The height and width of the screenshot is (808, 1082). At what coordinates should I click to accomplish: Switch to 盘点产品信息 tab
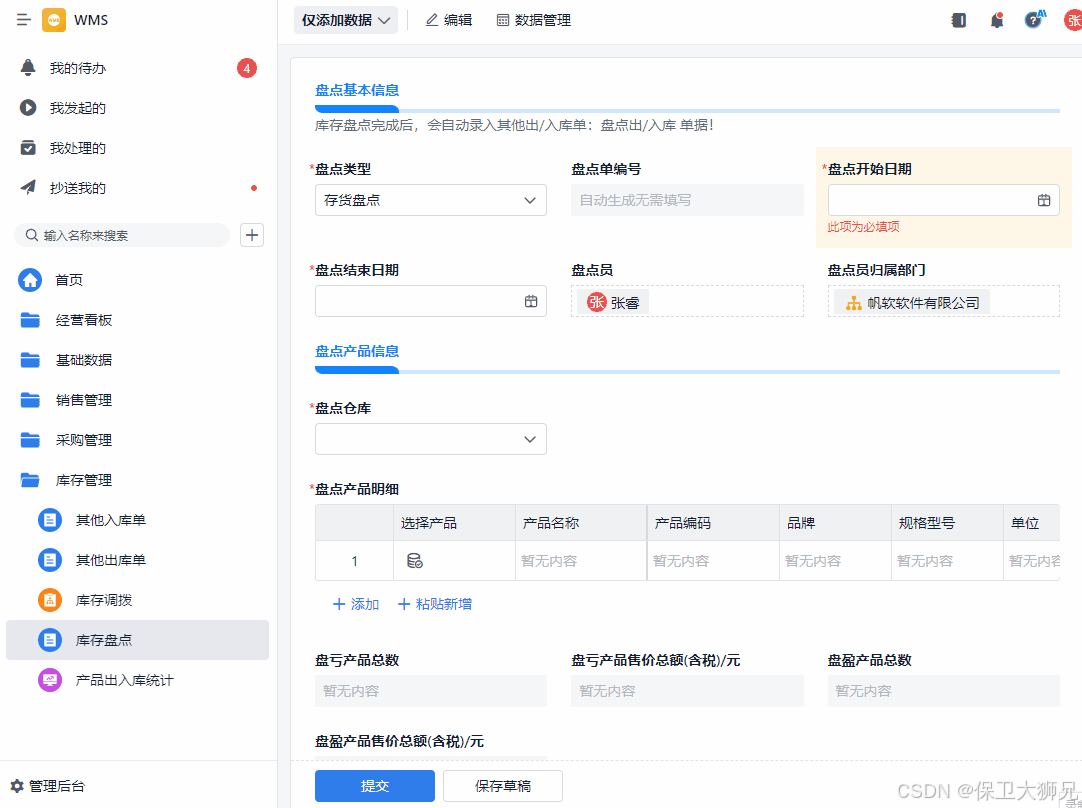tap(357, 351)
